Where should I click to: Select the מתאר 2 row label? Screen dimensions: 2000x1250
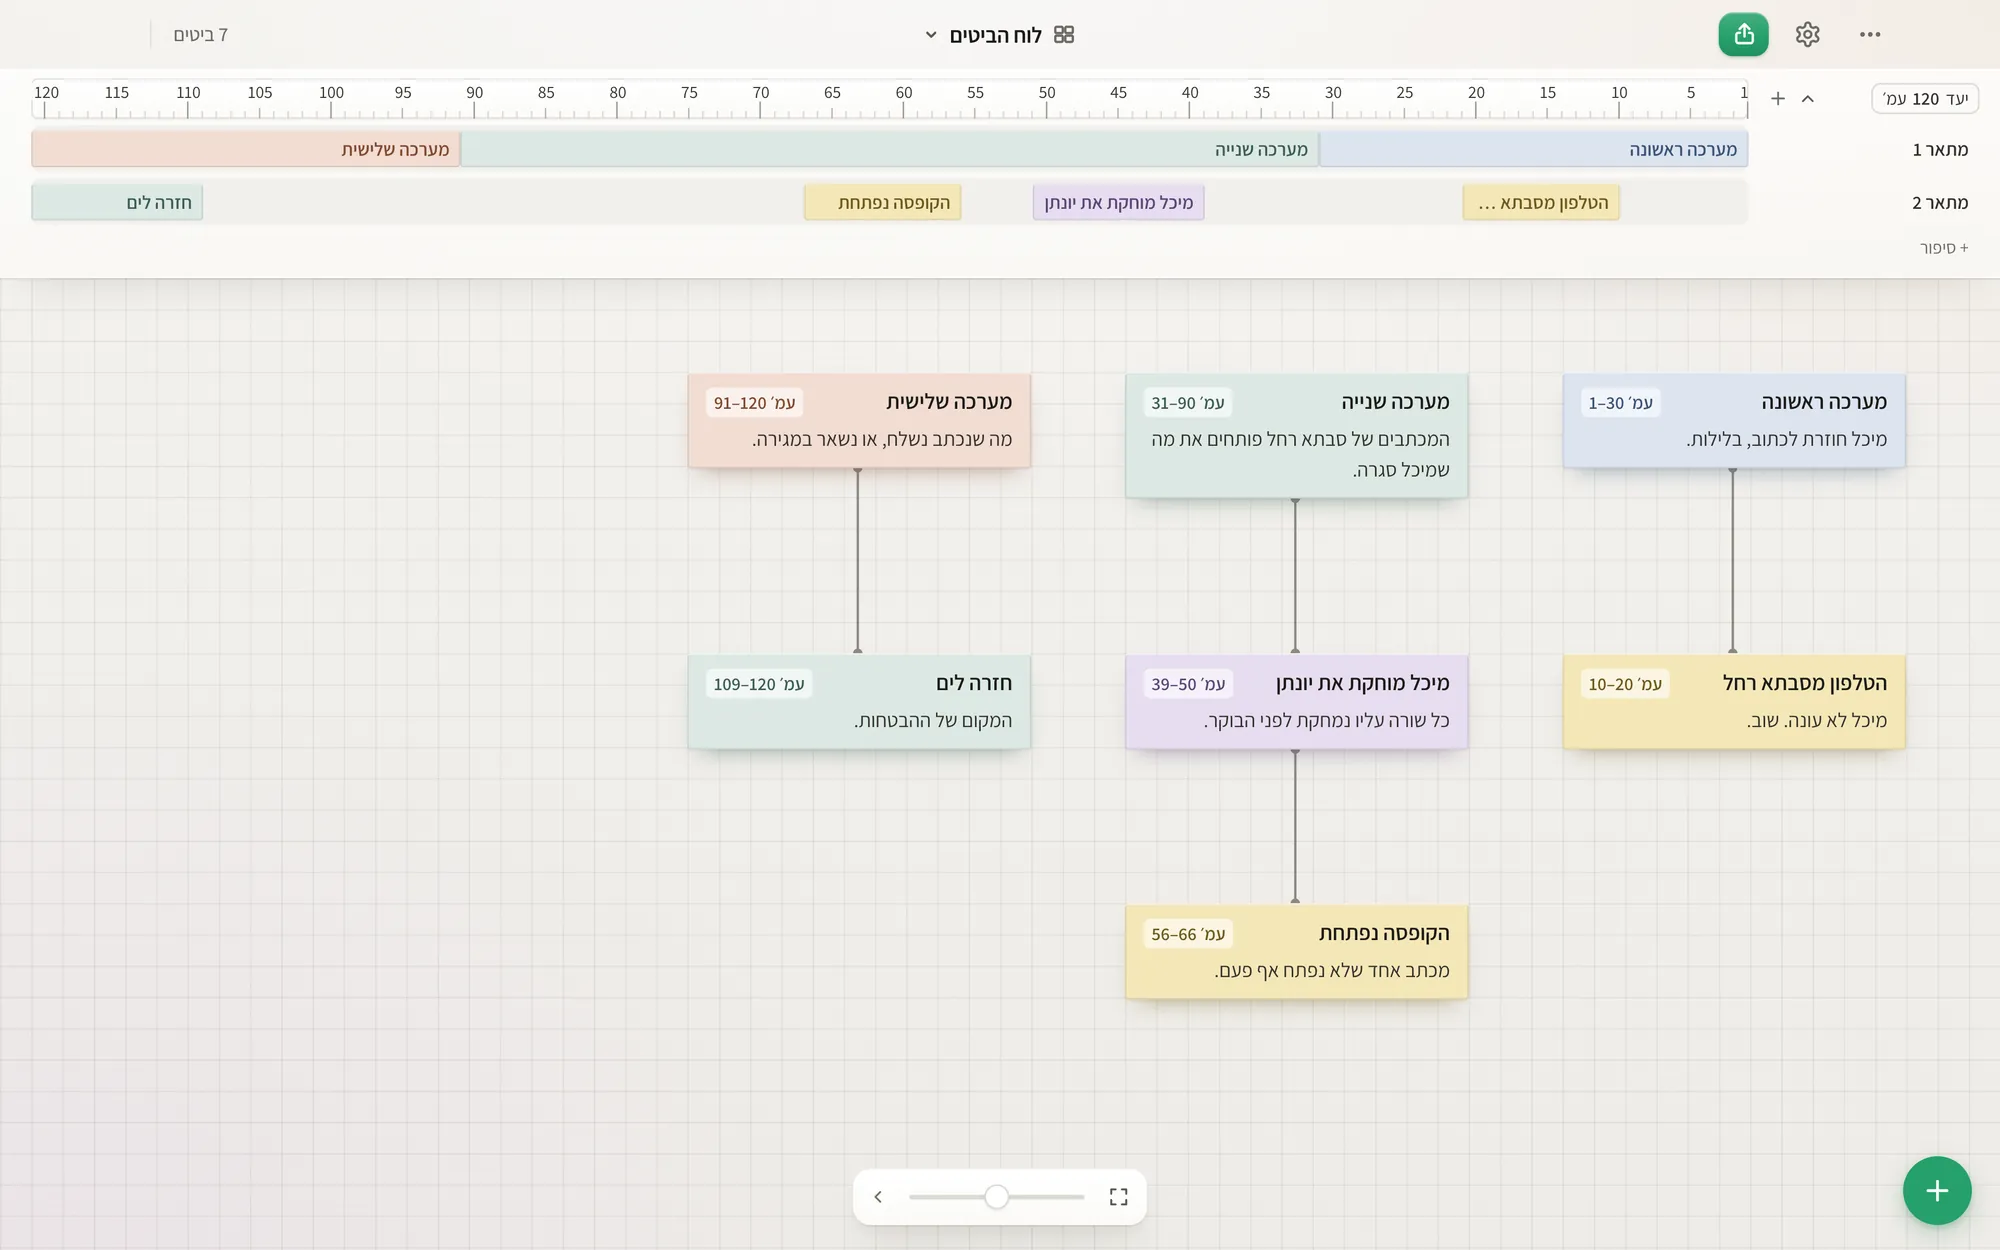tap(1940, 202)
